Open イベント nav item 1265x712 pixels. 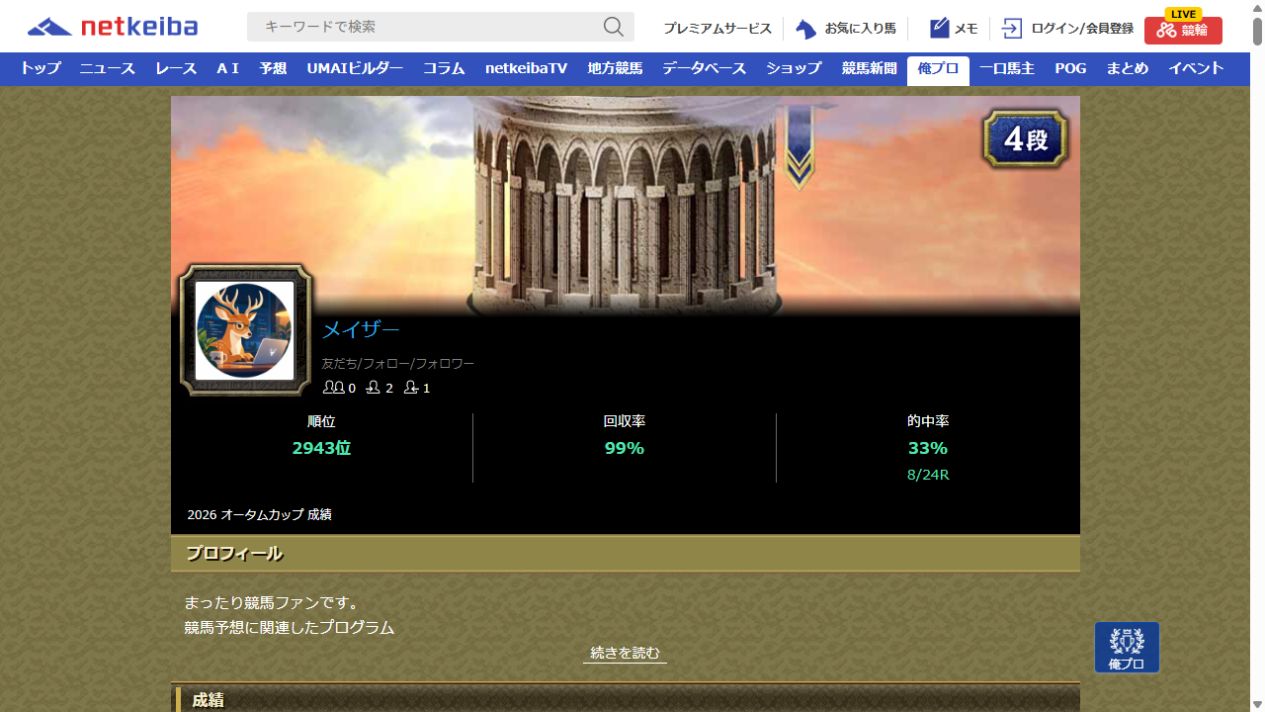(1196, 69)
